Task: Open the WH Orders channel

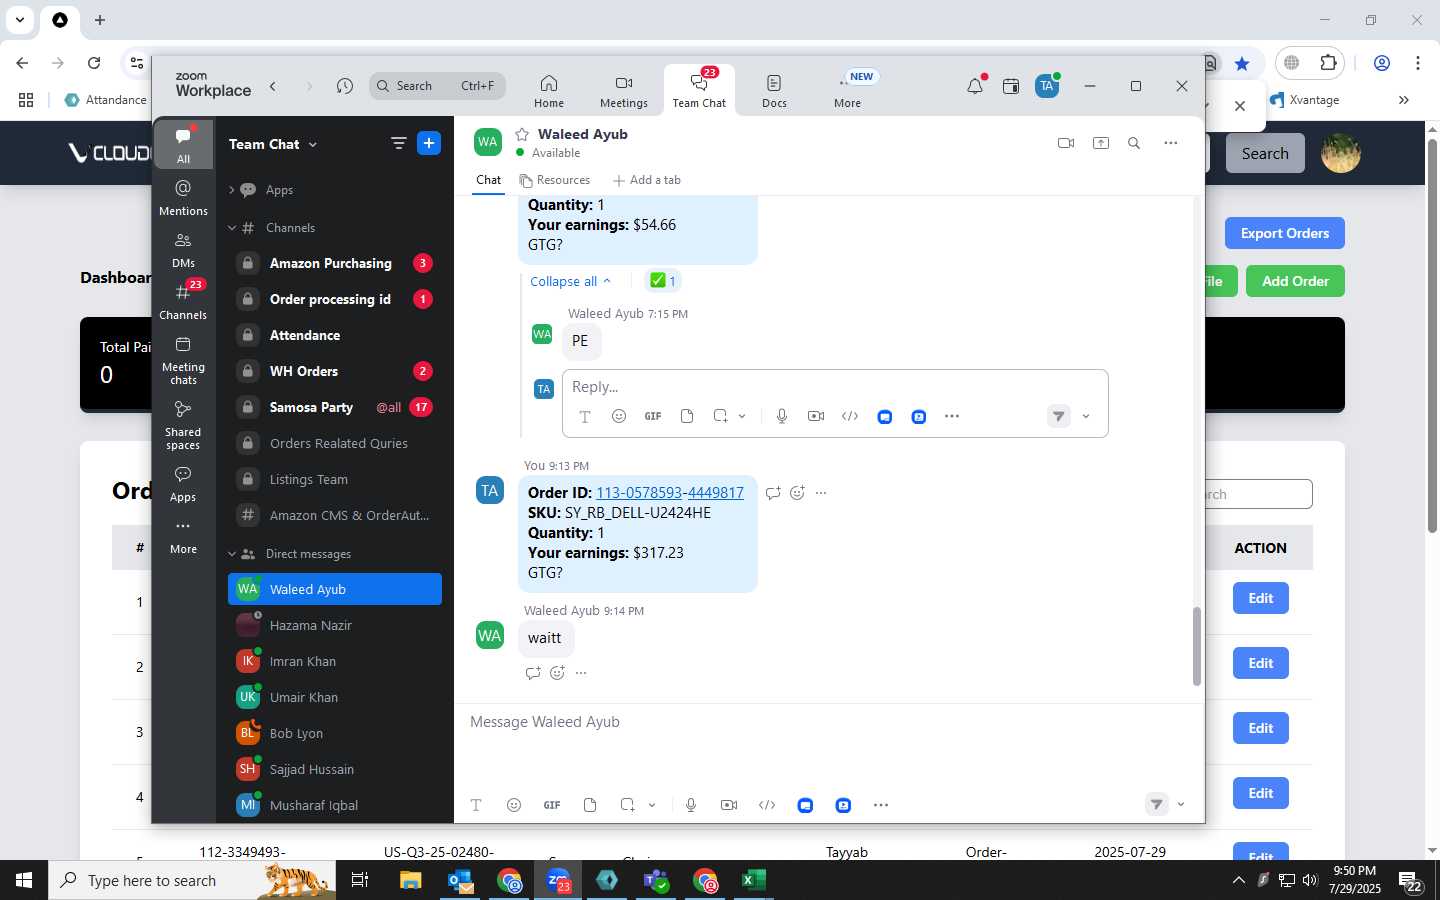Action: coord(335,371)
